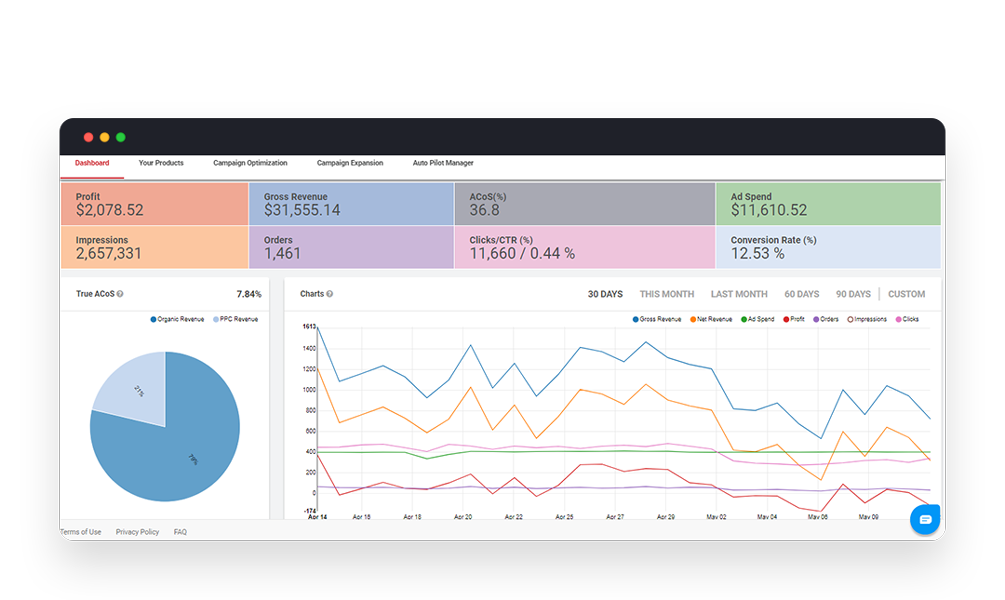The image size is (1005, 600).
Task: Open the Charts info icon
Action: [329, 293]
